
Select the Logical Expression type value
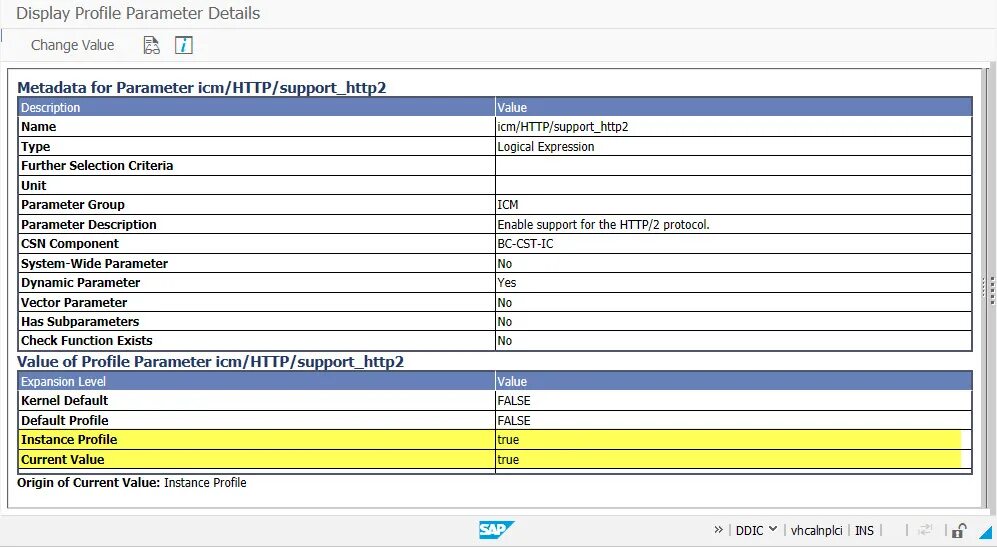tap(546, 146)
